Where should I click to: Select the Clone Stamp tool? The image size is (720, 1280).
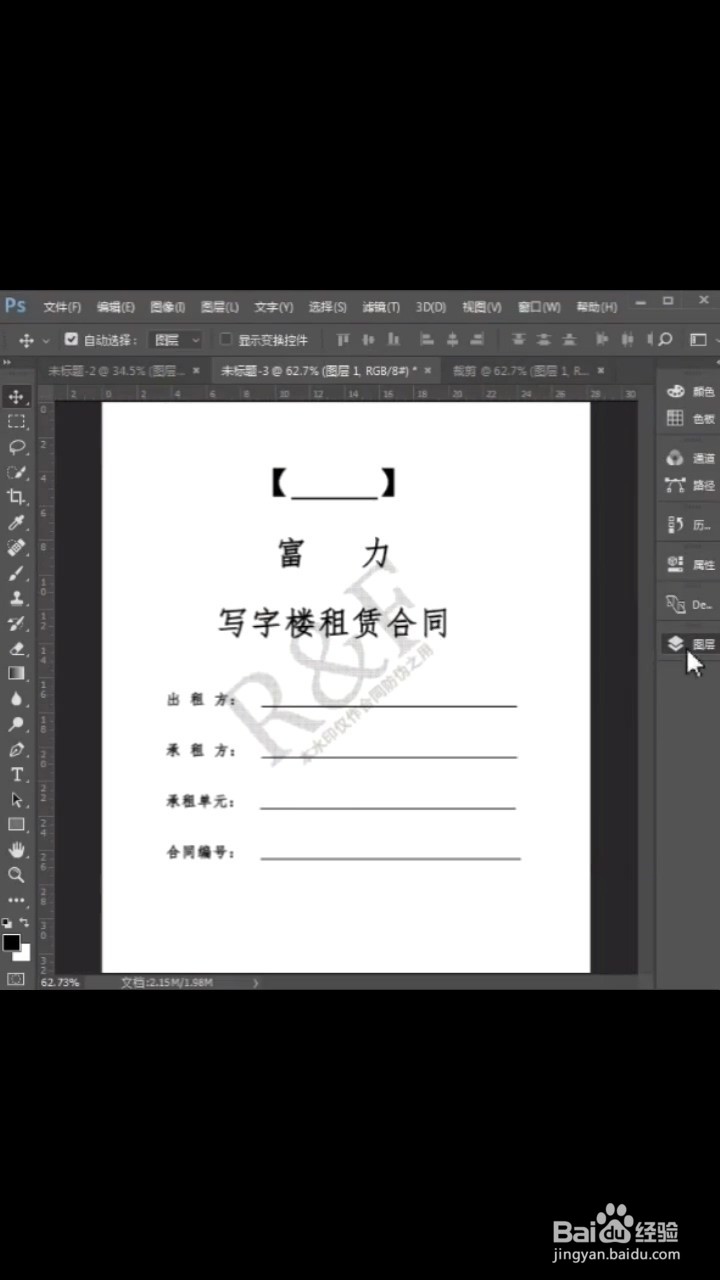tap(16, 598)
